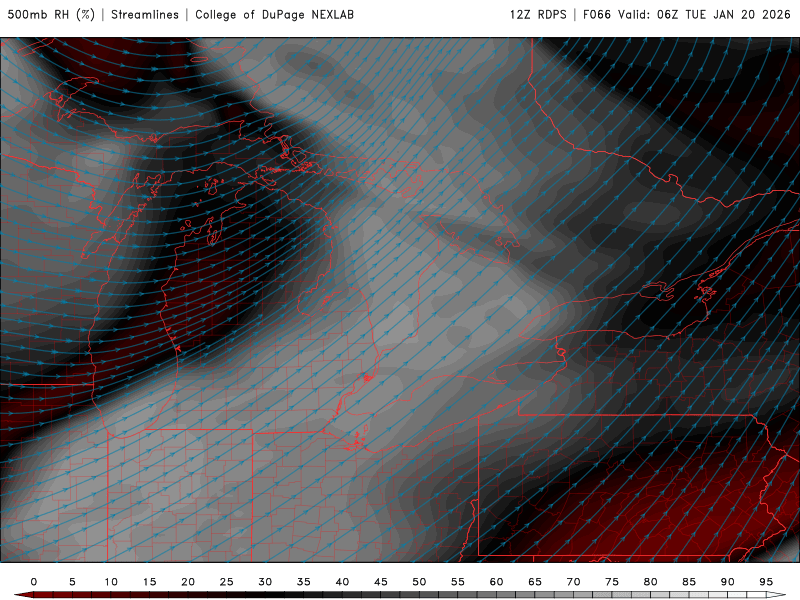The height and width of the screenshot is (600, 800).
Task: Select the 30 legend value
Action: pos(265,582)
